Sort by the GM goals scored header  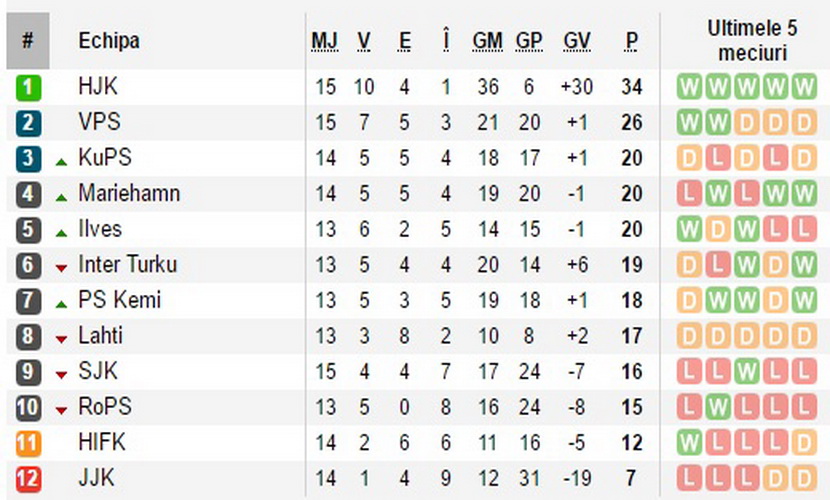pos(488,41)
